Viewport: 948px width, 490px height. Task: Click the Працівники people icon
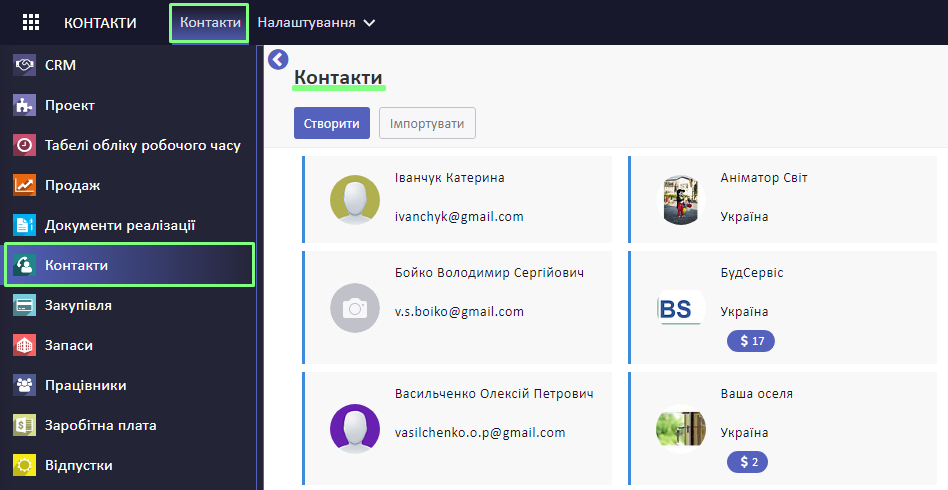pos(25,385)
